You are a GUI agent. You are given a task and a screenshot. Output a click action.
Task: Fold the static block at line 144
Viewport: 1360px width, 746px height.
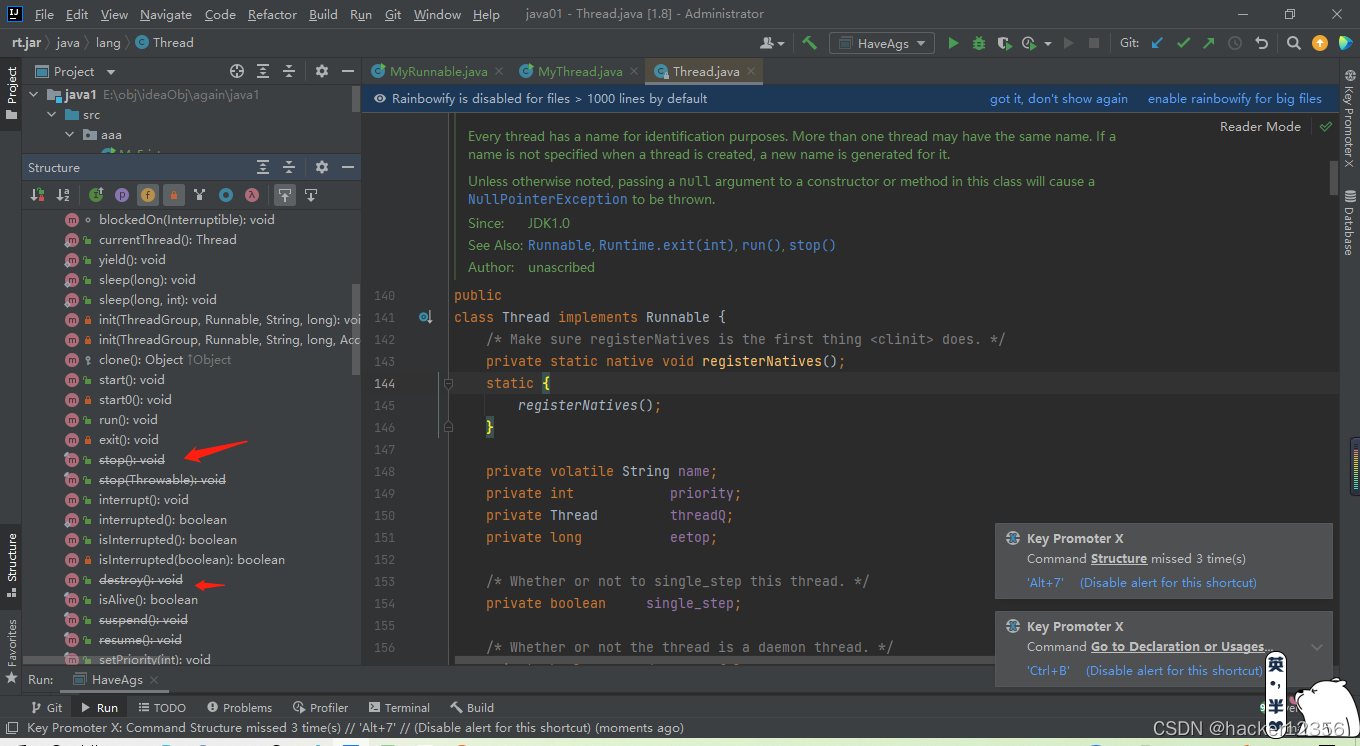pos(448,383)
